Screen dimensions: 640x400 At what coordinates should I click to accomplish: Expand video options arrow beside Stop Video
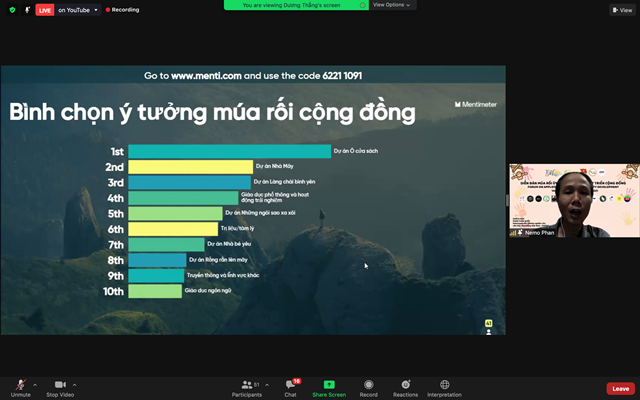click(74, 384)
